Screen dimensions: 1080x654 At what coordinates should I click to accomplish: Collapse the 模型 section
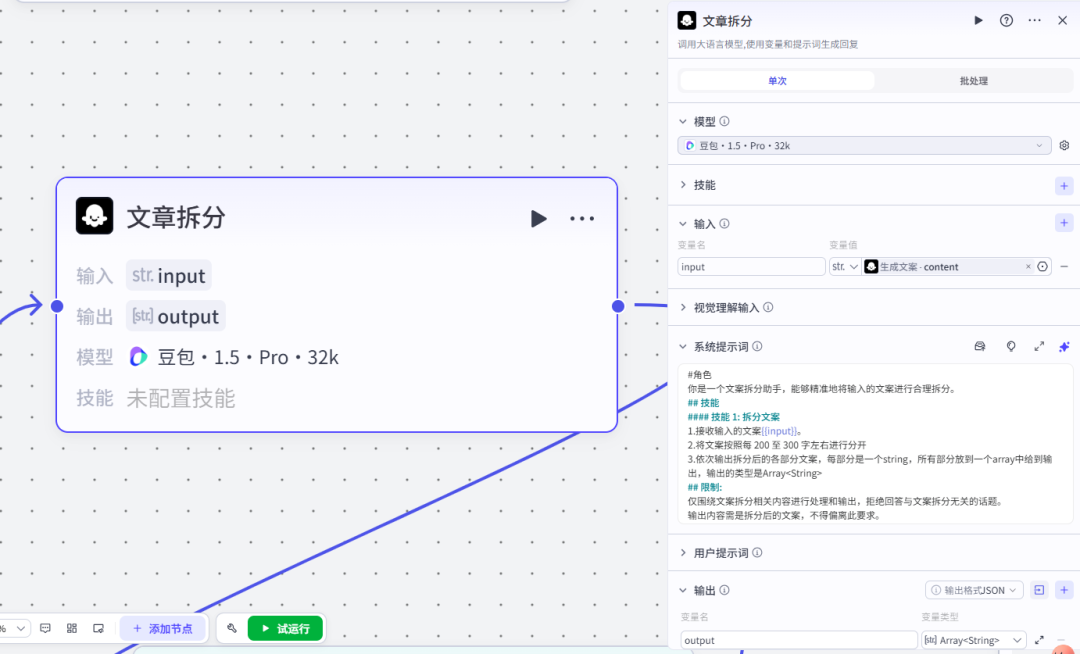click(x=683, y=121)
